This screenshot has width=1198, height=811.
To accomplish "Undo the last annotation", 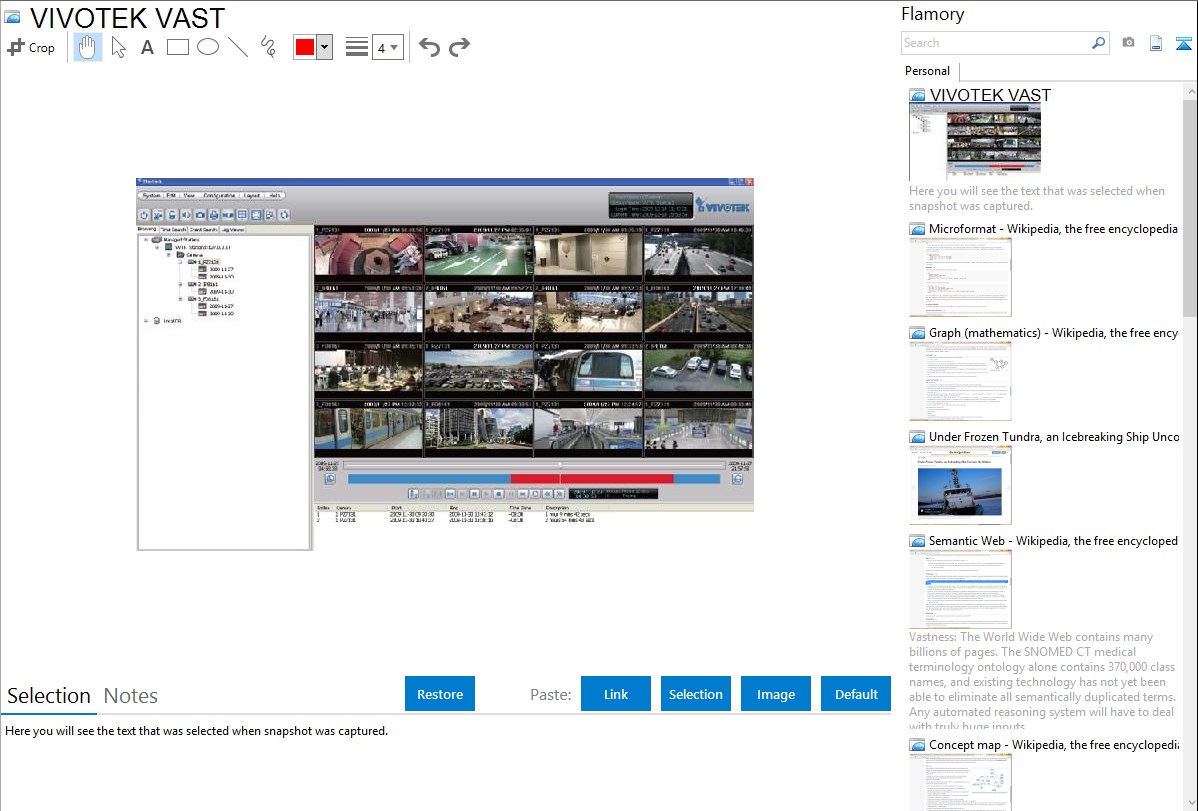I will tap(429, 47).
